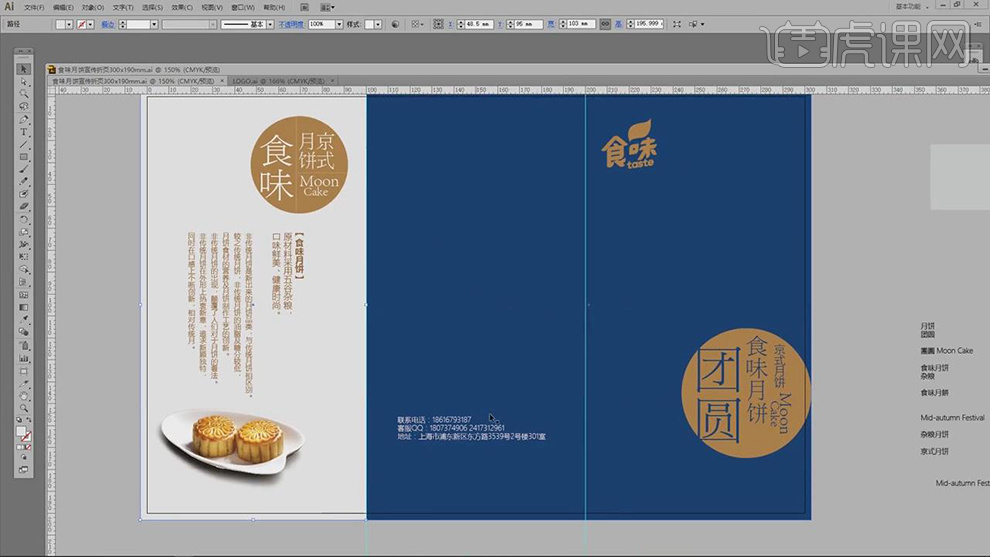Select the Width tool
Image resolution: width=990 pixels, height=557 pixels.
(x=23, y=245)
